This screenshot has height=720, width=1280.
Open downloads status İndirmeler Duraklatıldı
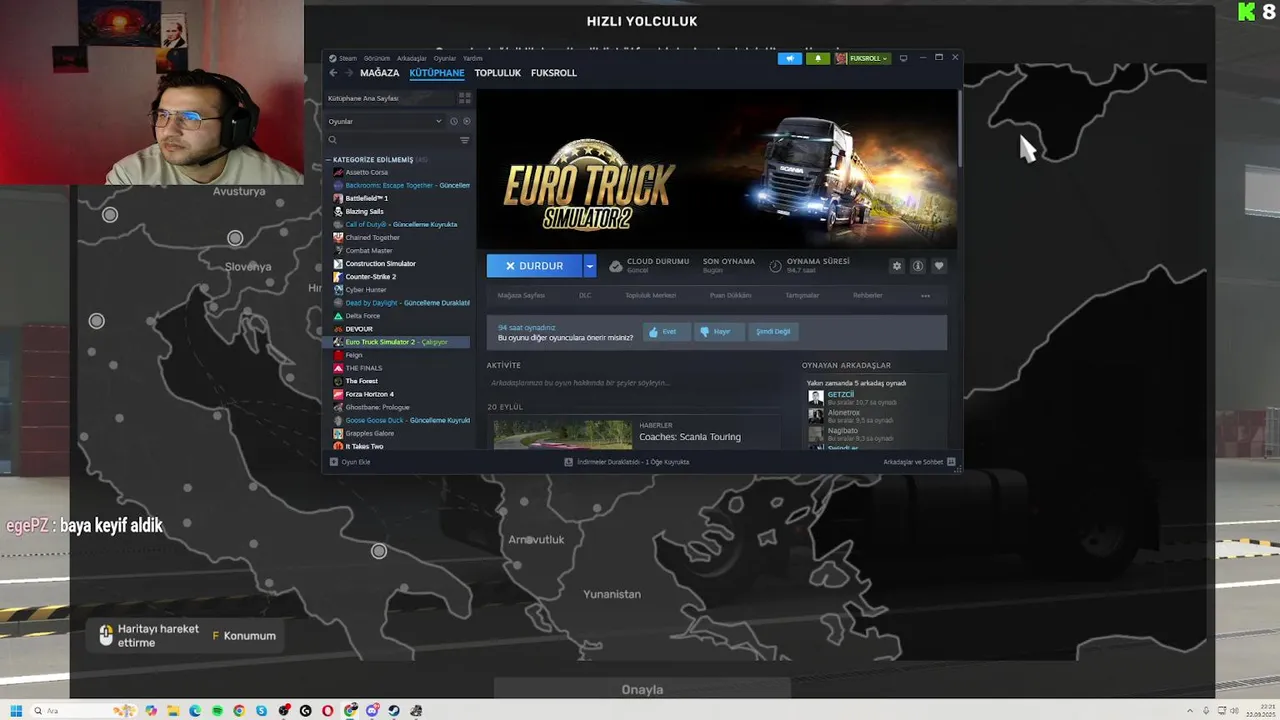click(627, 462)
